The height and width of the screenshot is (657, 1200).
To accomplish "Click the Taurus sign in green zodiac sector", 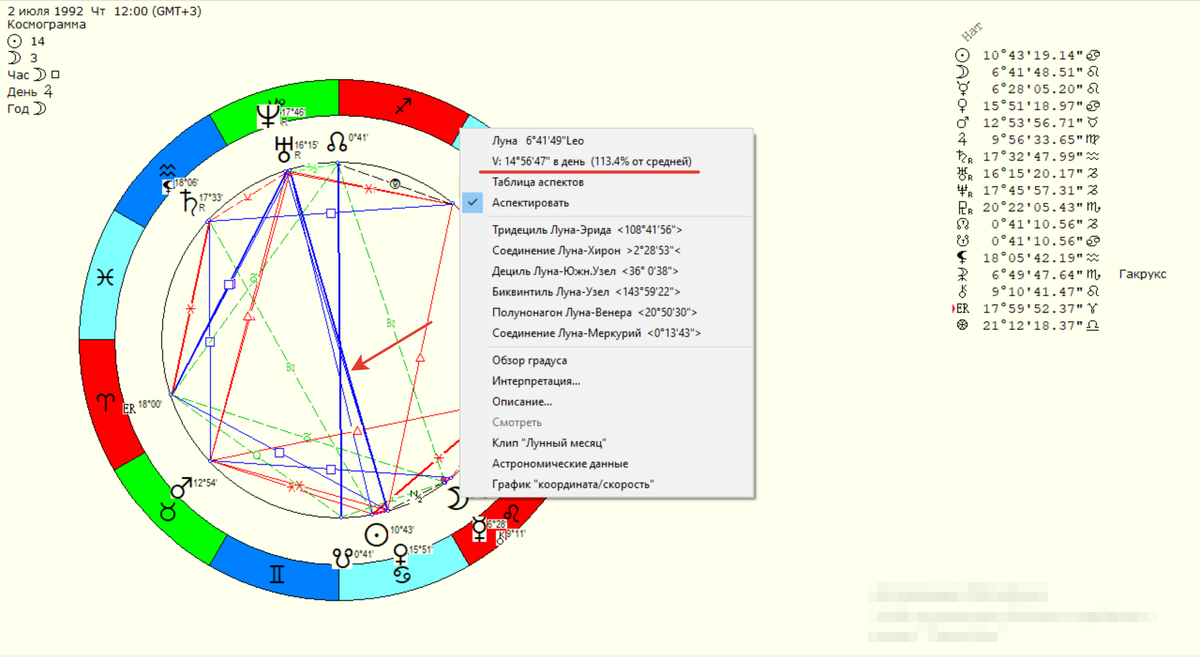I will point(166,511).
